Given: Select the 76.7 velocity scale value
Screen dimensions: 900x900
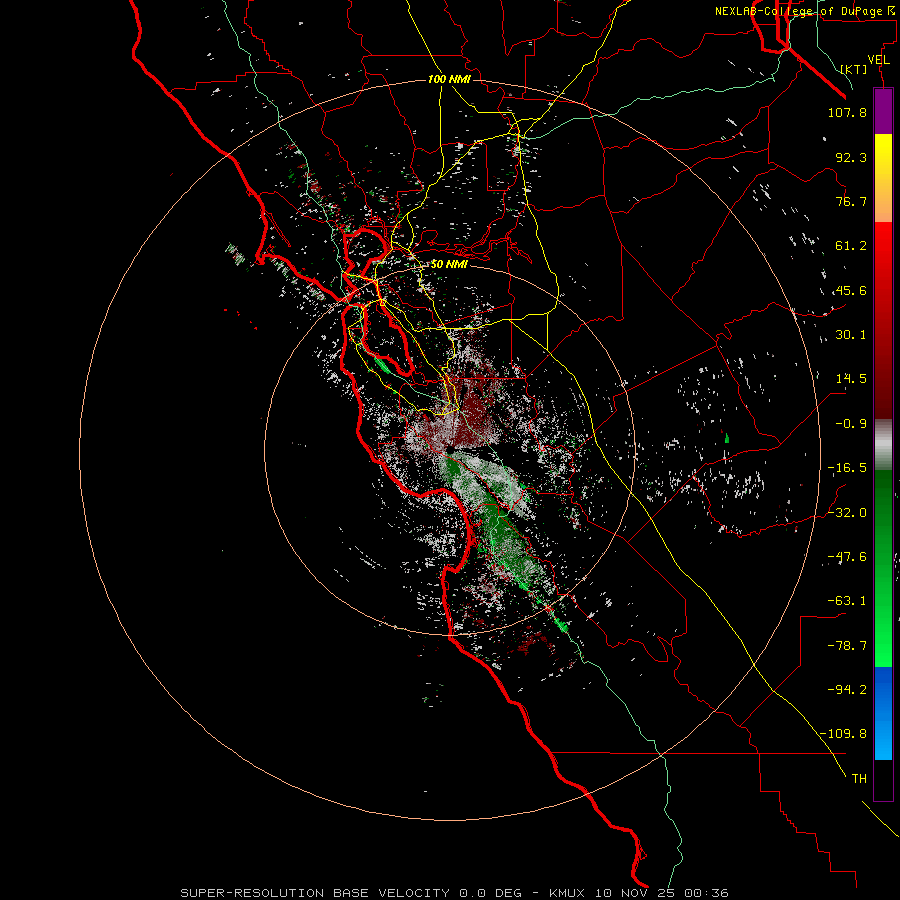Looking at the screenshot, I should point(851,201).
